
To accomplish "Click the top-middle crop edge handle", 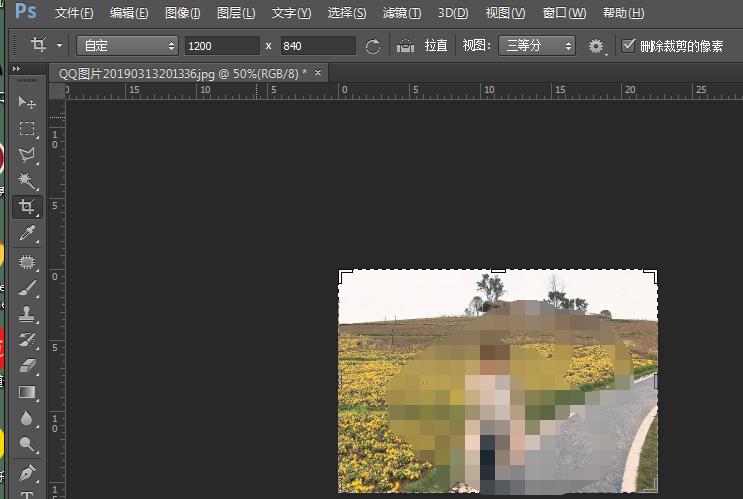I will point(498,271).
